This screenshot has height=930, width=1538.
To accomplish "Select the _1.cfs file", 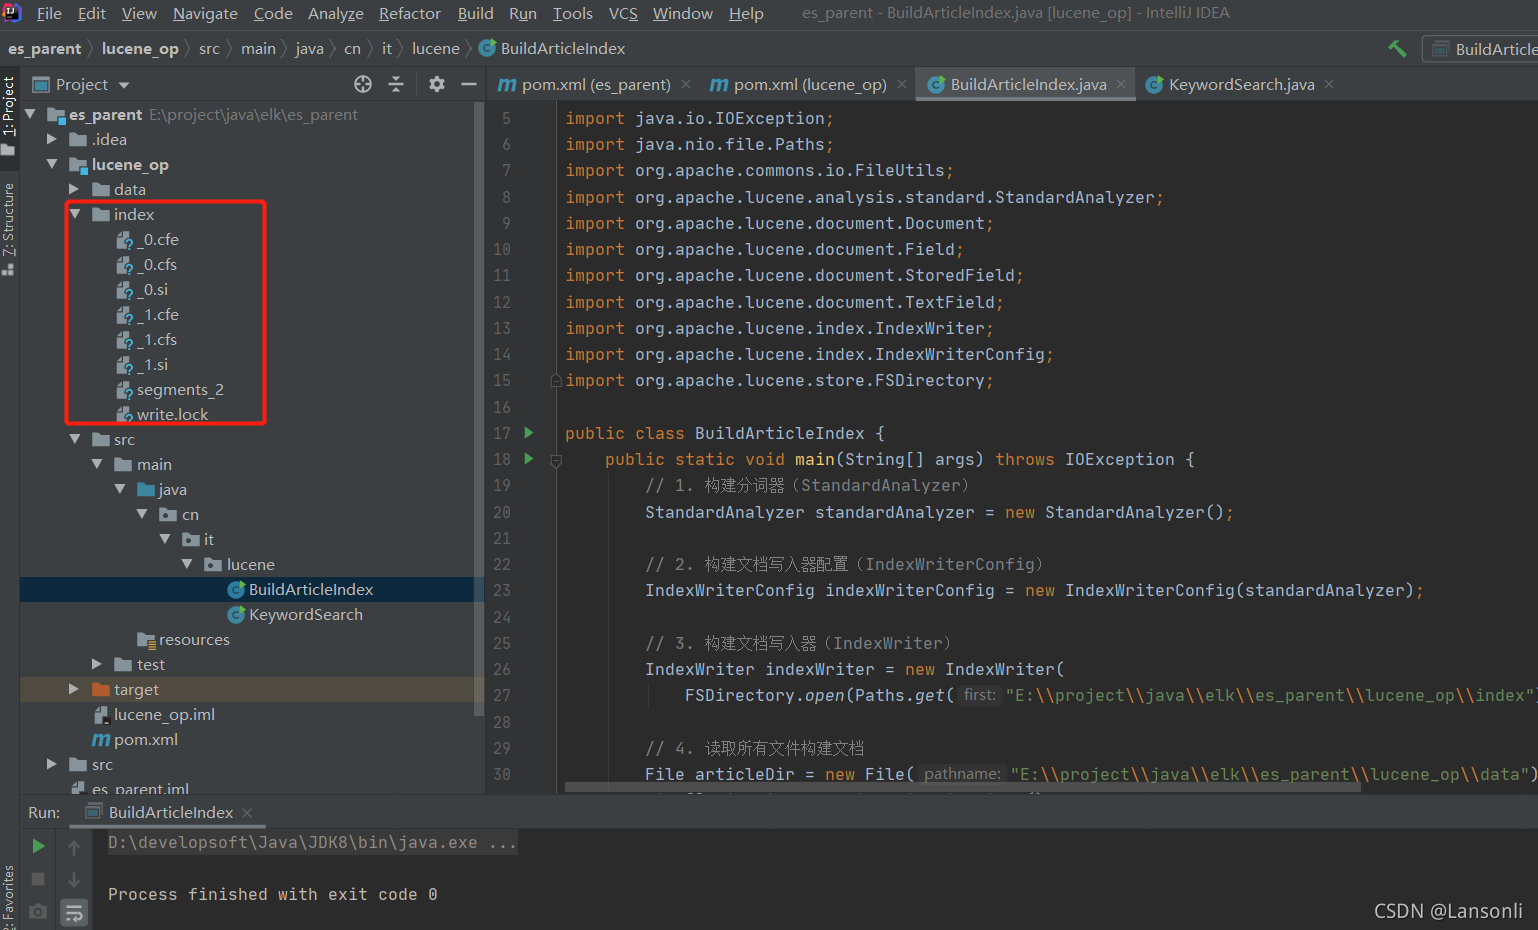I will (x=147, y=339).
